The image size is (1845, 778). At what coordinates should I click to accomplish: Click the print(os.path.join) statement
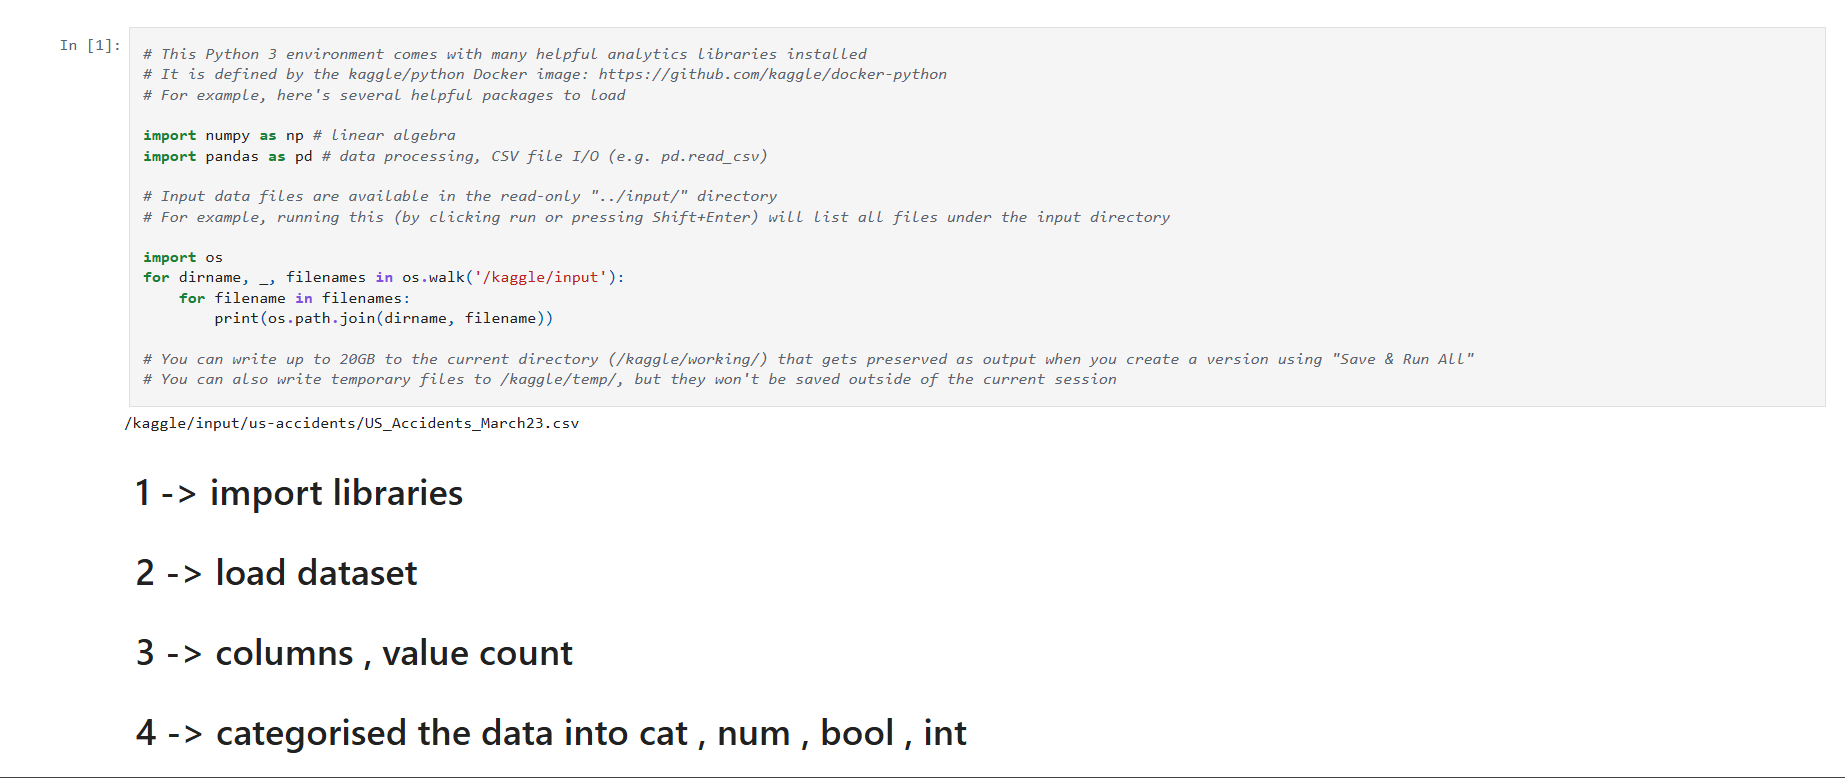tap(383, 318)
